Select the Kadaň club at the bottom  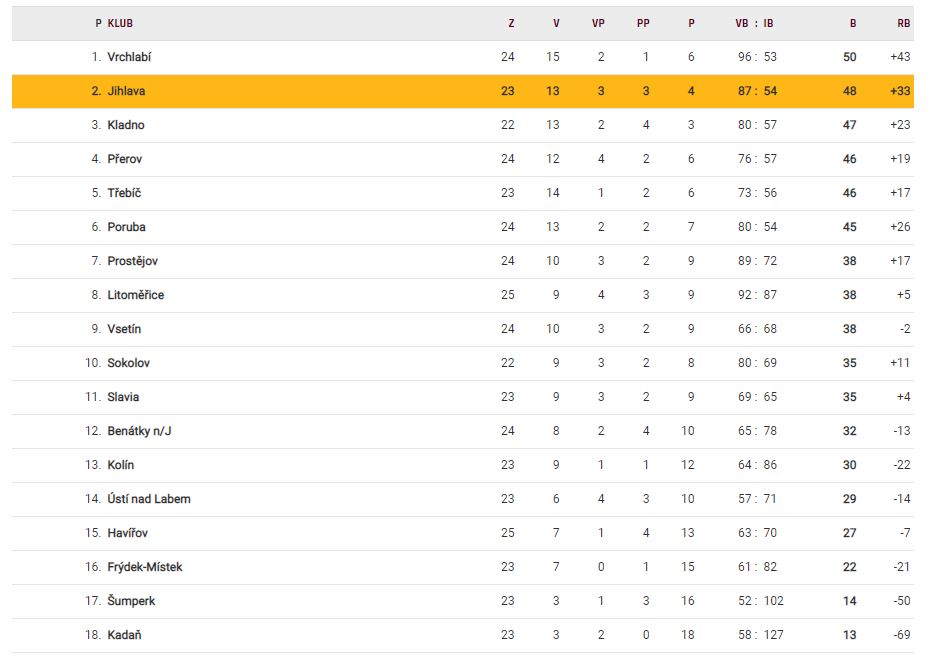pyautogui.click(x=124, y=635)
